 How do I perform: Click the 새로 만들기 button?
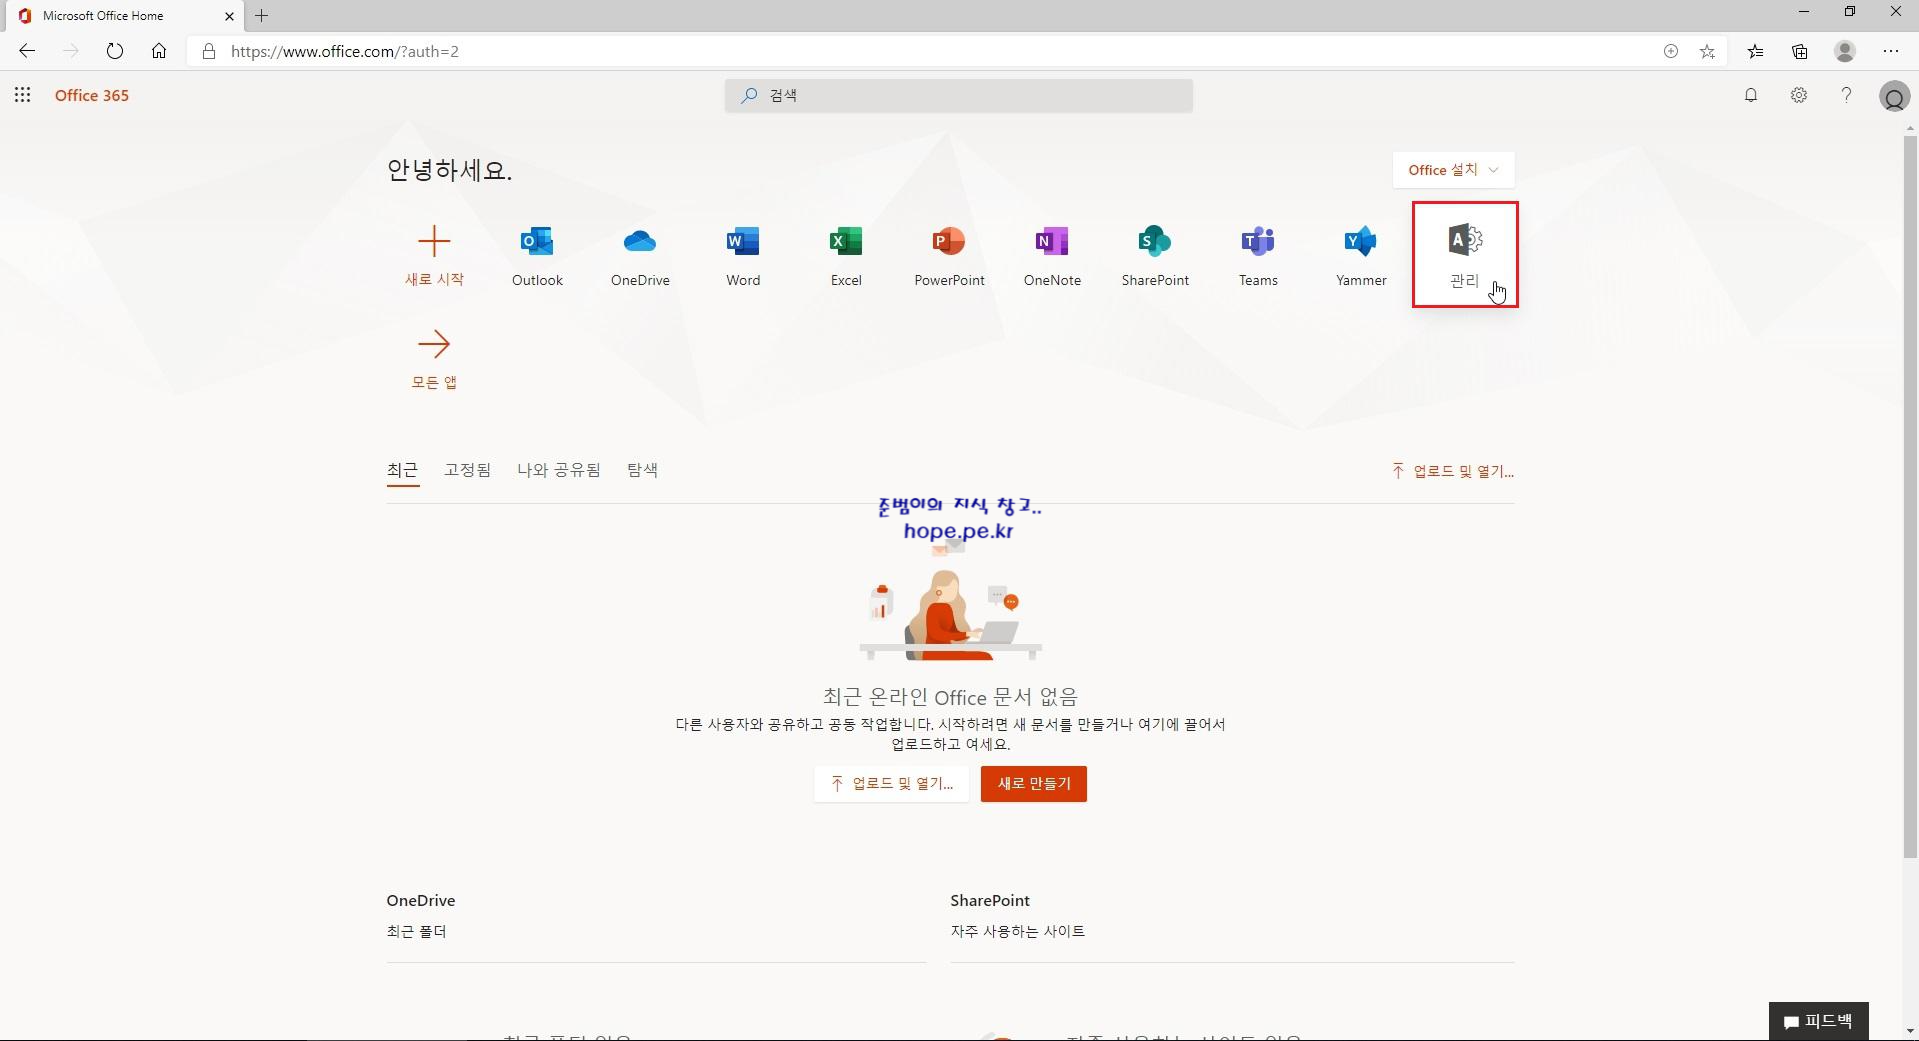pos(1033,784)
